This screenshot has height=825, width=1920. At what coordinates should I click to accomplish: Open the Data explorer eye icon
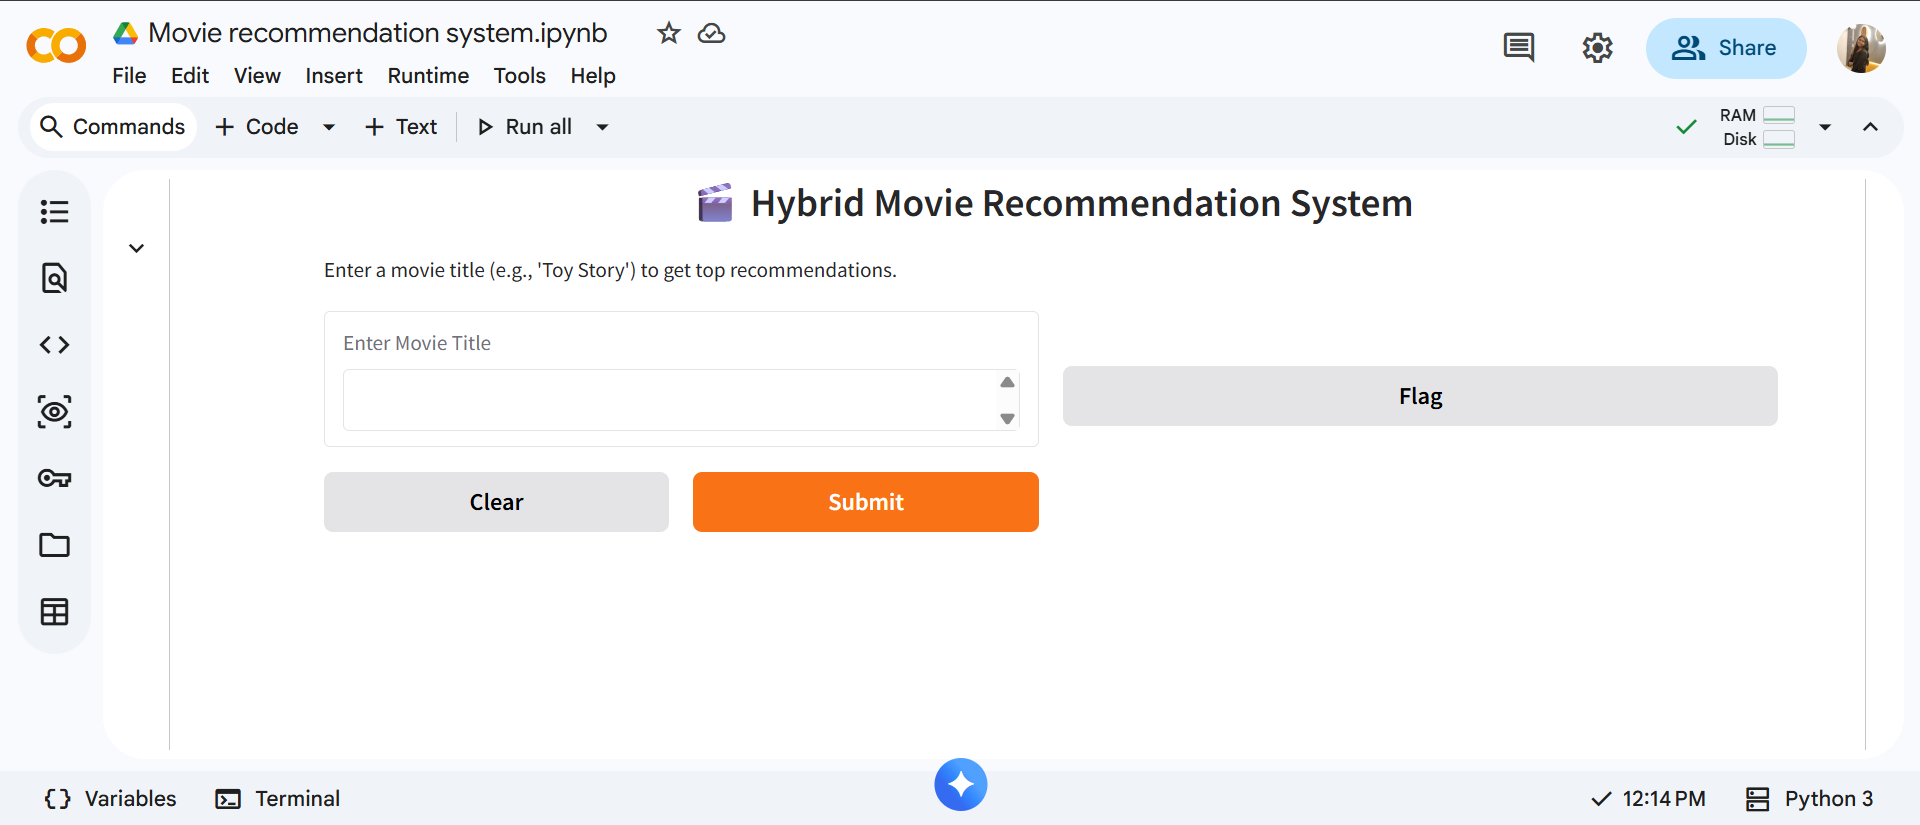54,412
